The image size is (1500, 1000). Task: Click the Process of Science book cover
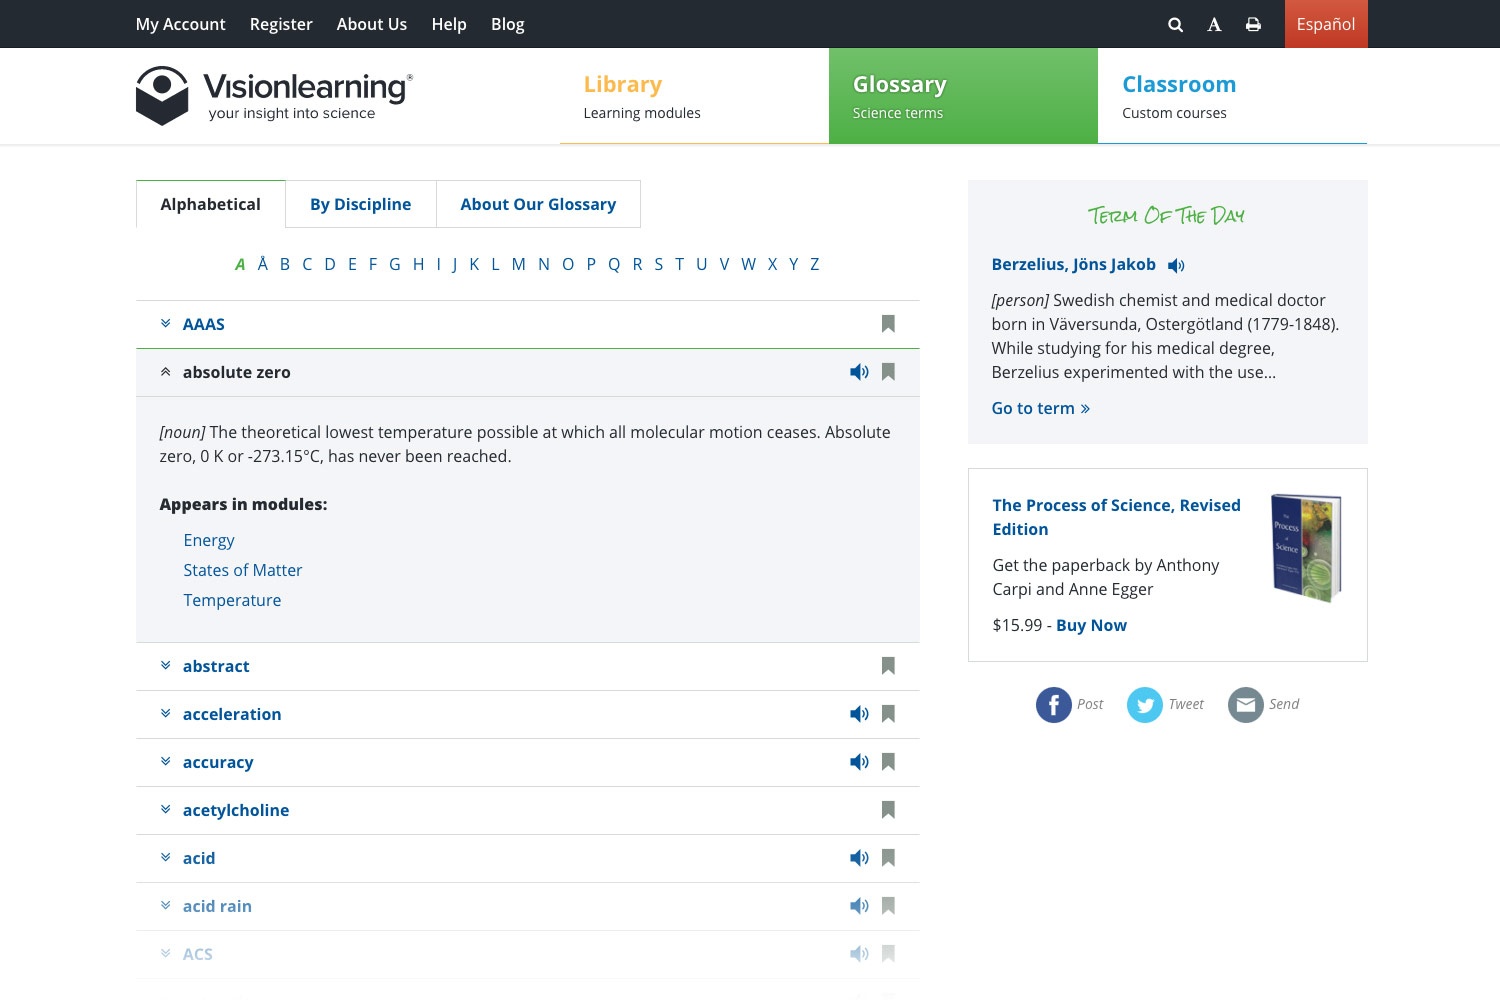(1306, 548)
